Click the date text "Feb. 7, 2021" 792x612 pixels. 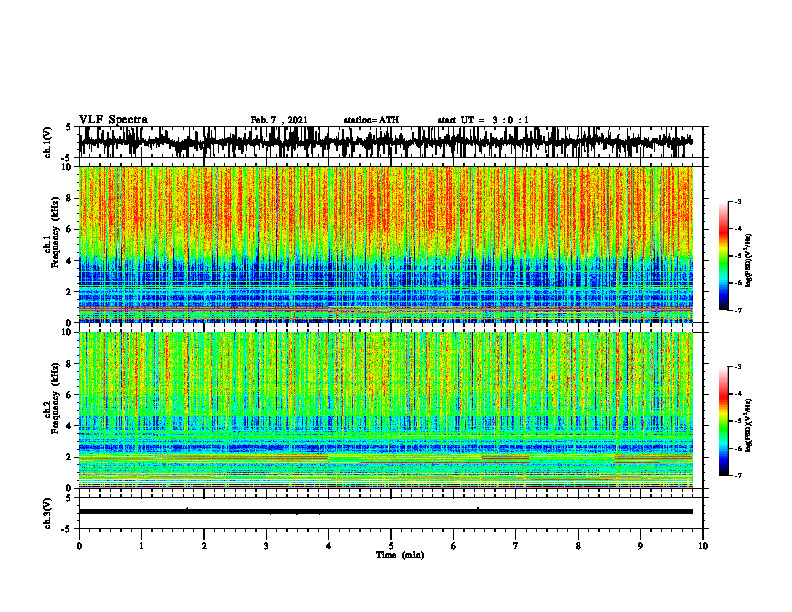point(279,120)
